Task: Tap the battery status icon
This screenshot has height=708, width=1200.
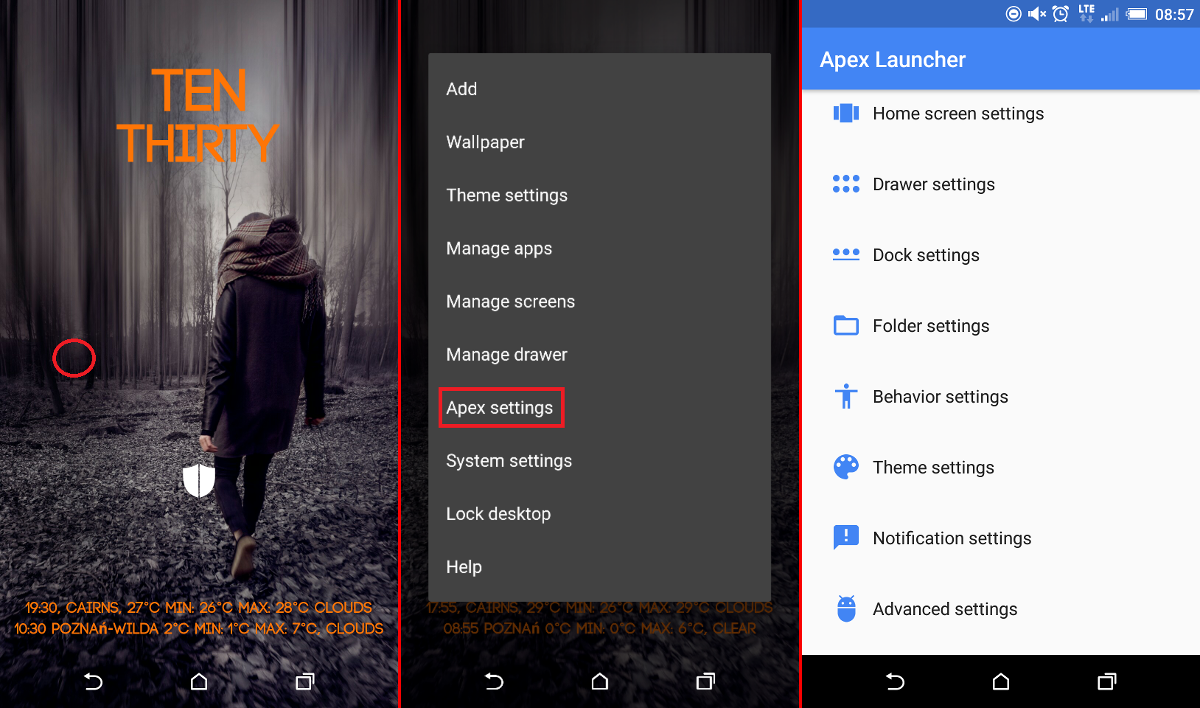Action: [x=1136, y=14]
